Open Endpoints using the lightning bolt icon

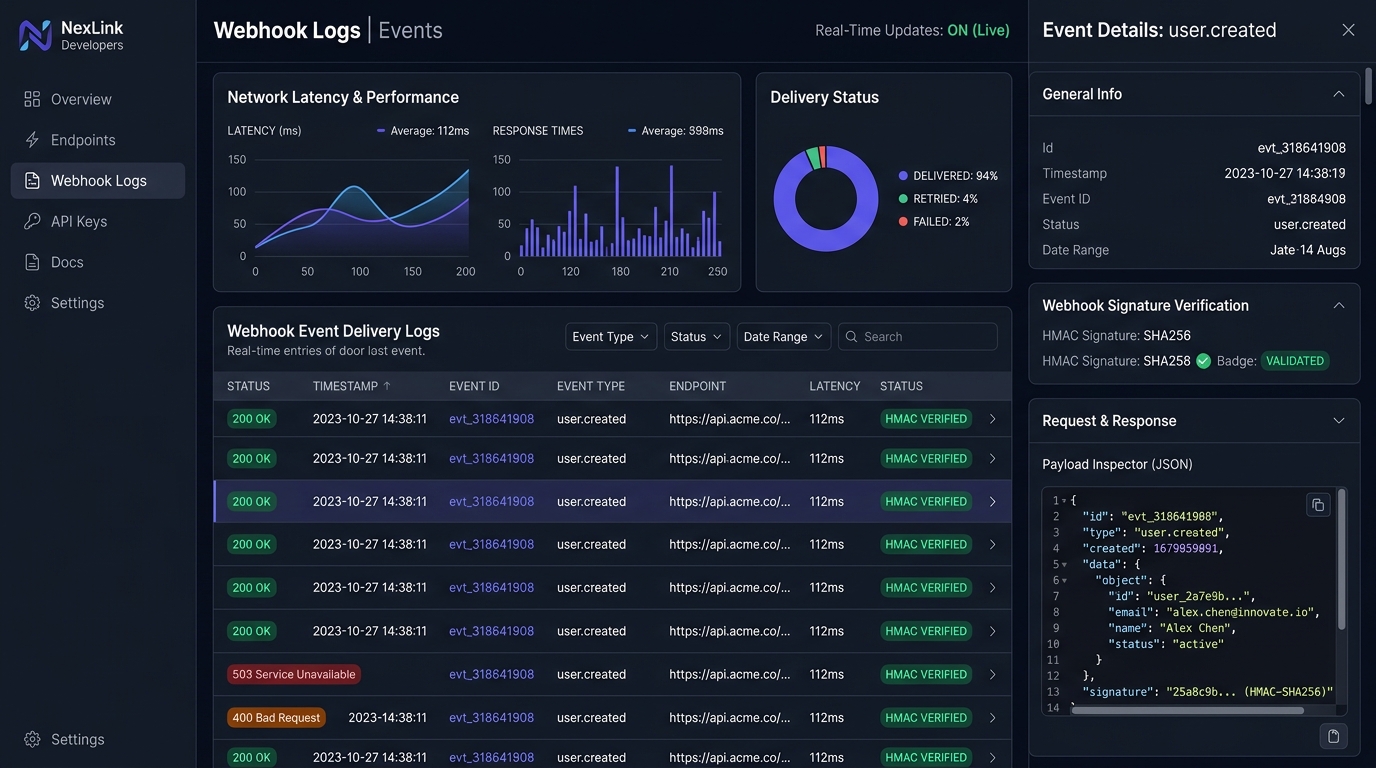click(x=32, y=140)
